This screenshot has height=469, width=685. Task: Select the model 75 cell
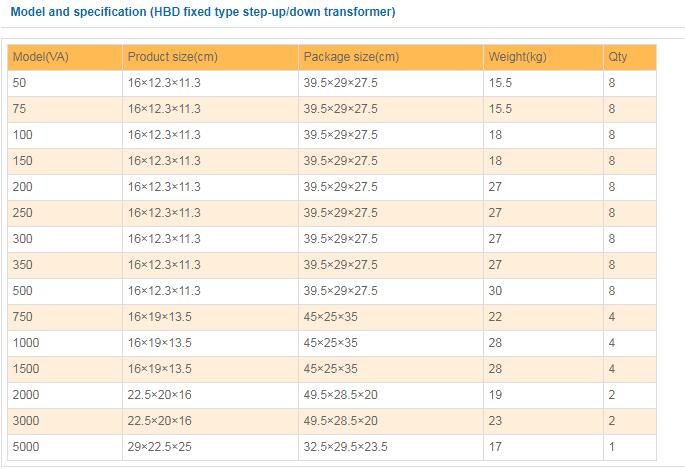(65, 109)
